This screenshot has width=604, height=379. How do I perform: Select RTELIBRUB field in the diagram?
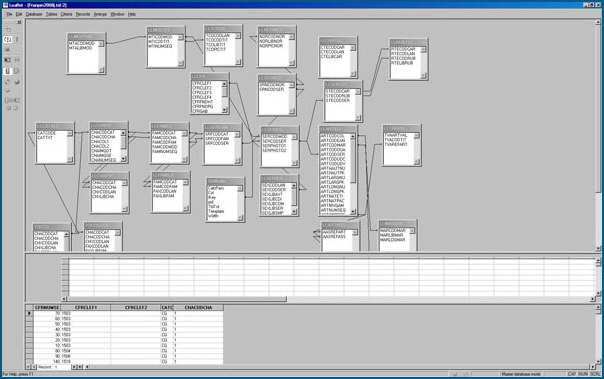(x=402, y=63)
